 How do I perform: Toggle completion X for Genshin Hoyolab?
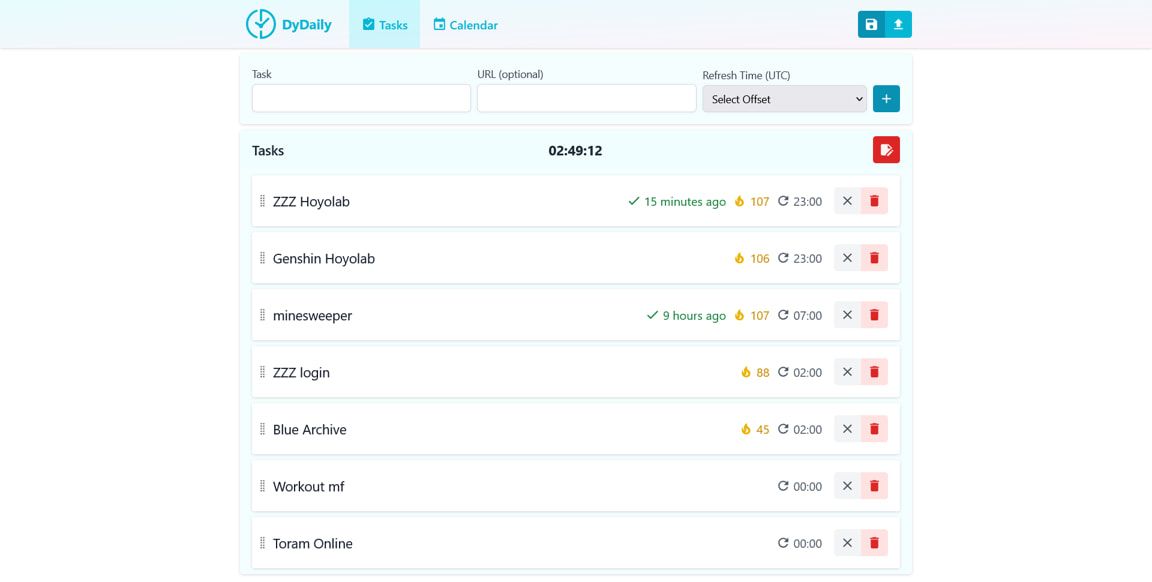847,258
